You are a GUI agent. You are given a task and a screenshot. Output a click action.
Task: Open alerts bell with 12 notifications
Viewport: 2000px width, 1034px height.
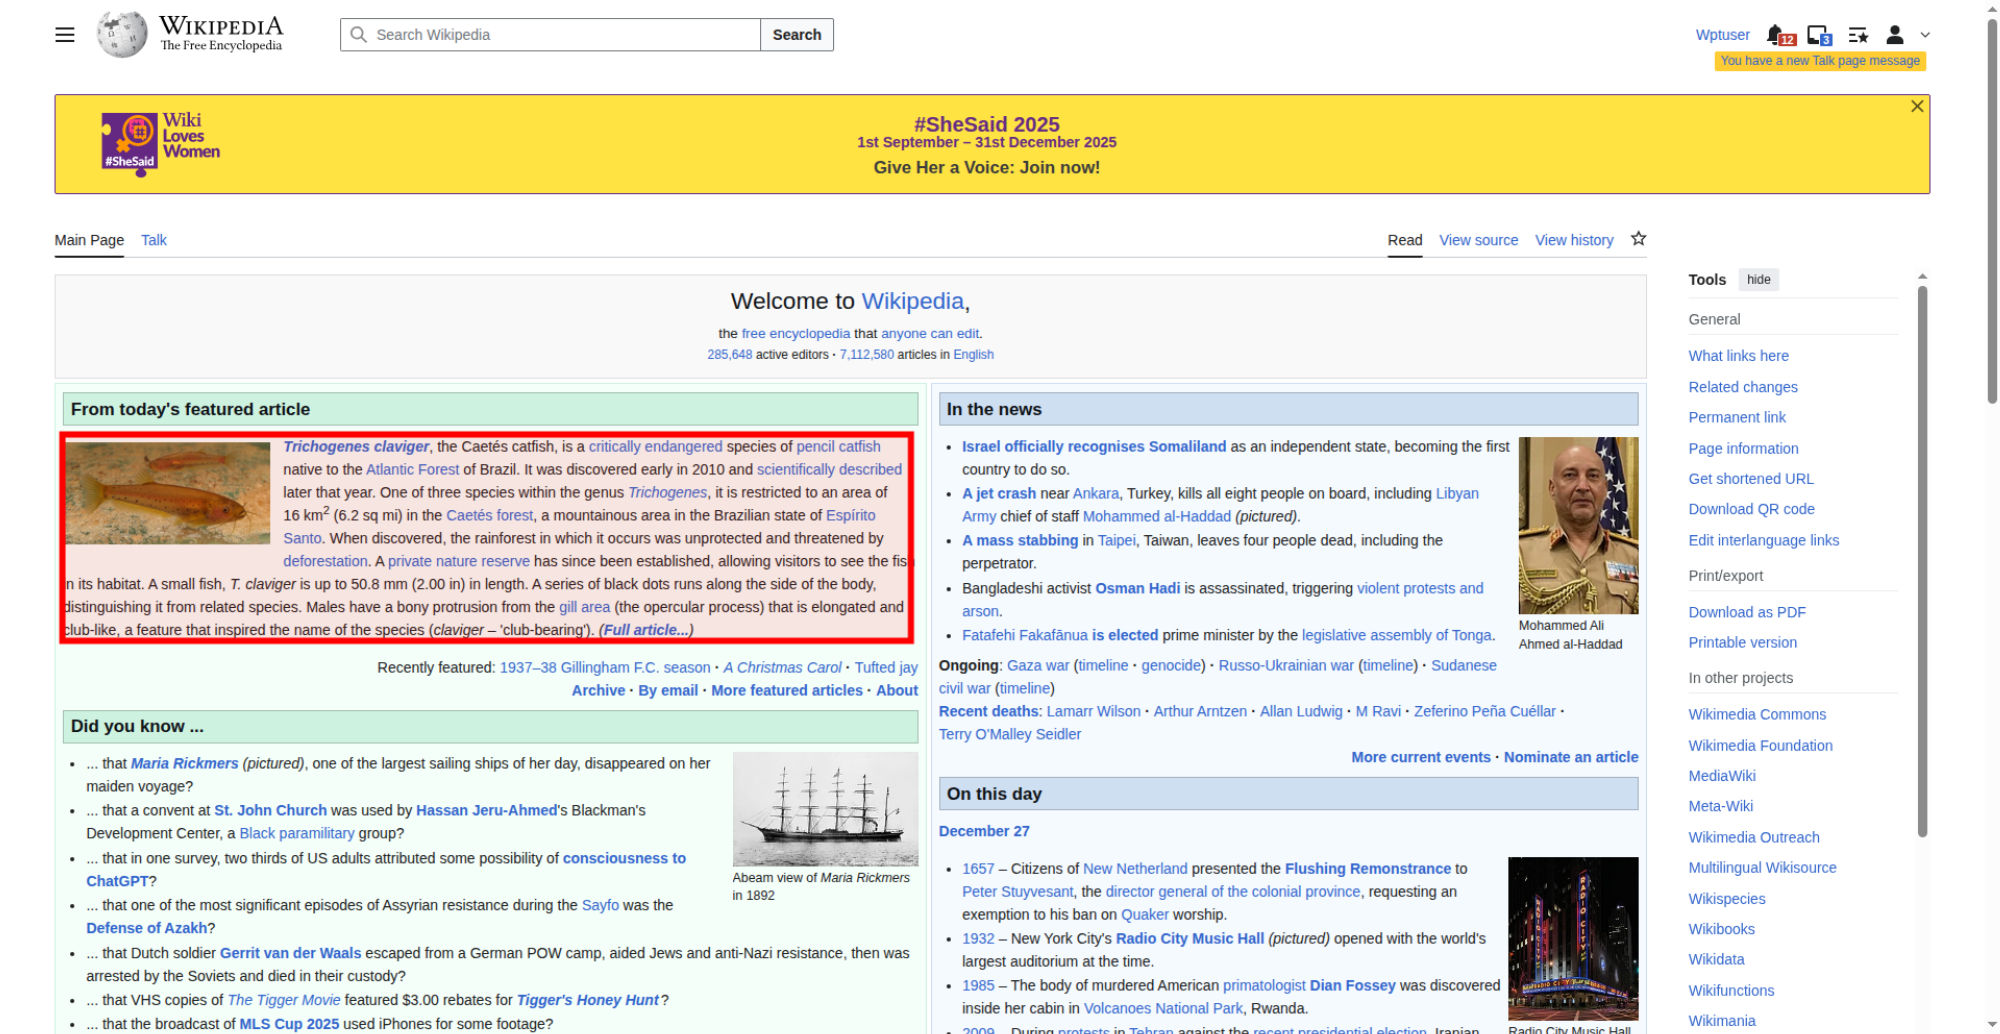[x=1777, y=35]
